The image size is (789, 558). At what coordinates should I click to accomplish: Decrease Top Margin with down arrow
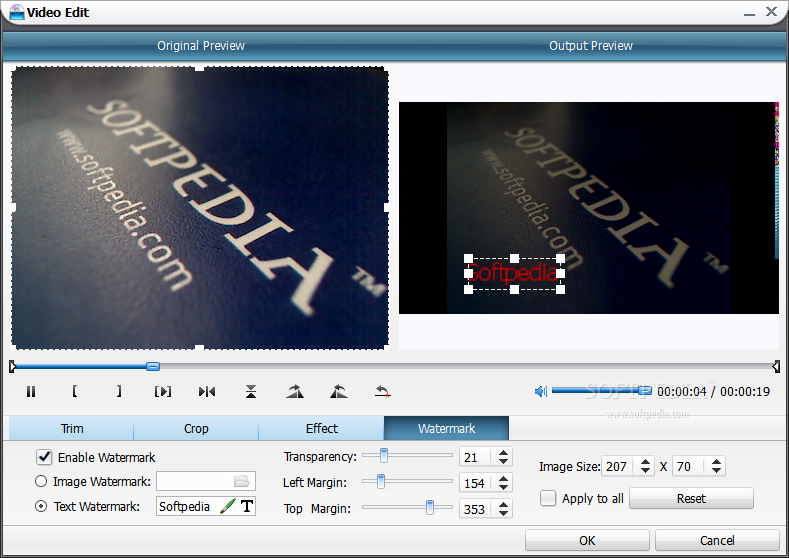[x=503, y=514]
